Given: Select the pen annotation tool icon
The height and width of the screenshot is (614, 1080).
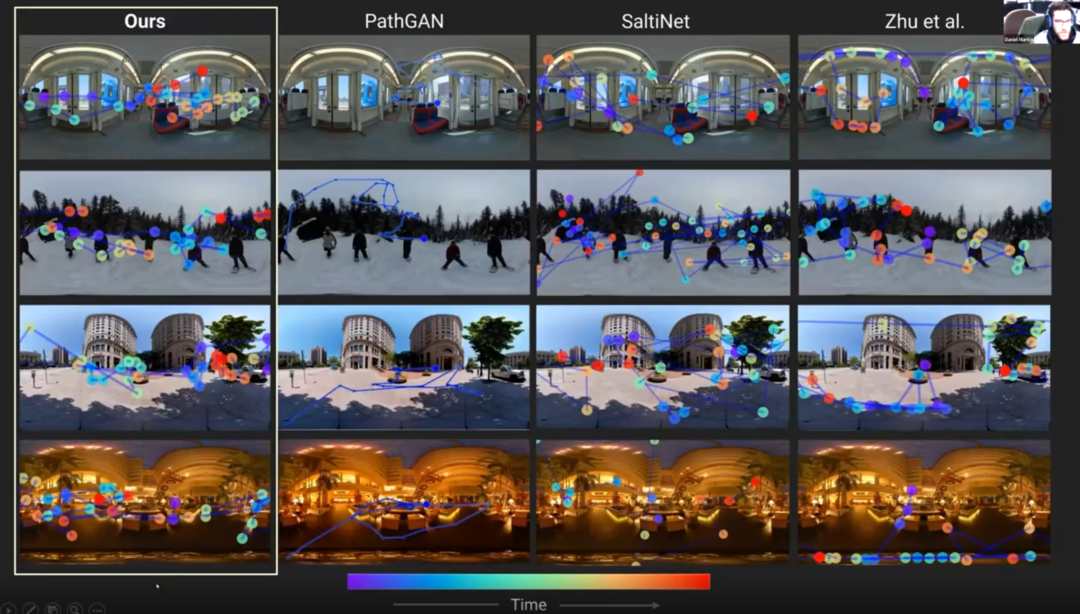Looking at the screenshot, I should tap(30, 608).
